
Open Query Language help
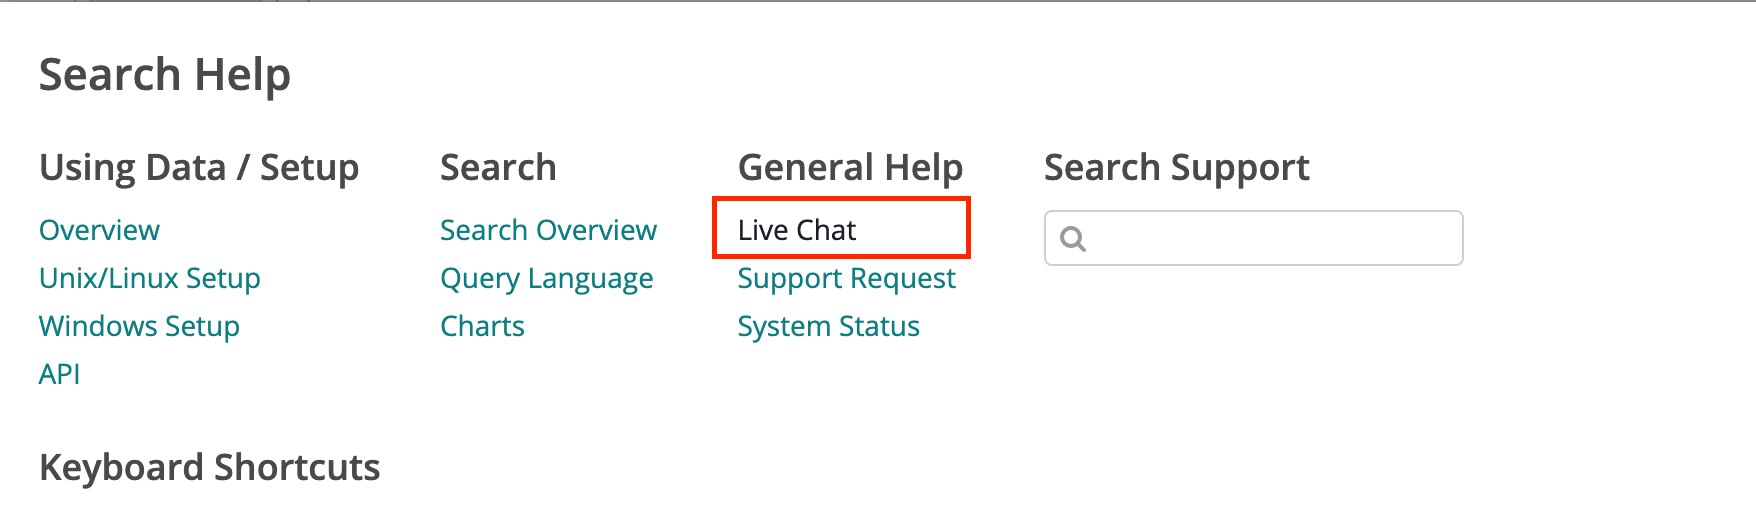pos(547,279)
